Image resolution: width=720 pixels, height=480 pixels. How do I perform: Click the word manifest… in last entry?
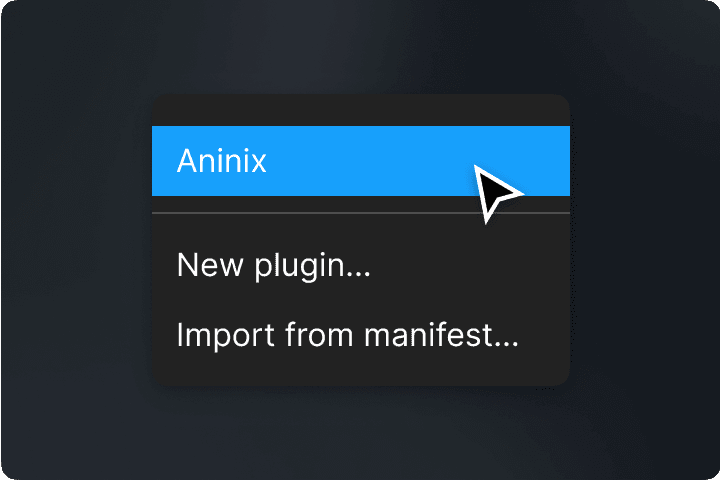[441, 334]
